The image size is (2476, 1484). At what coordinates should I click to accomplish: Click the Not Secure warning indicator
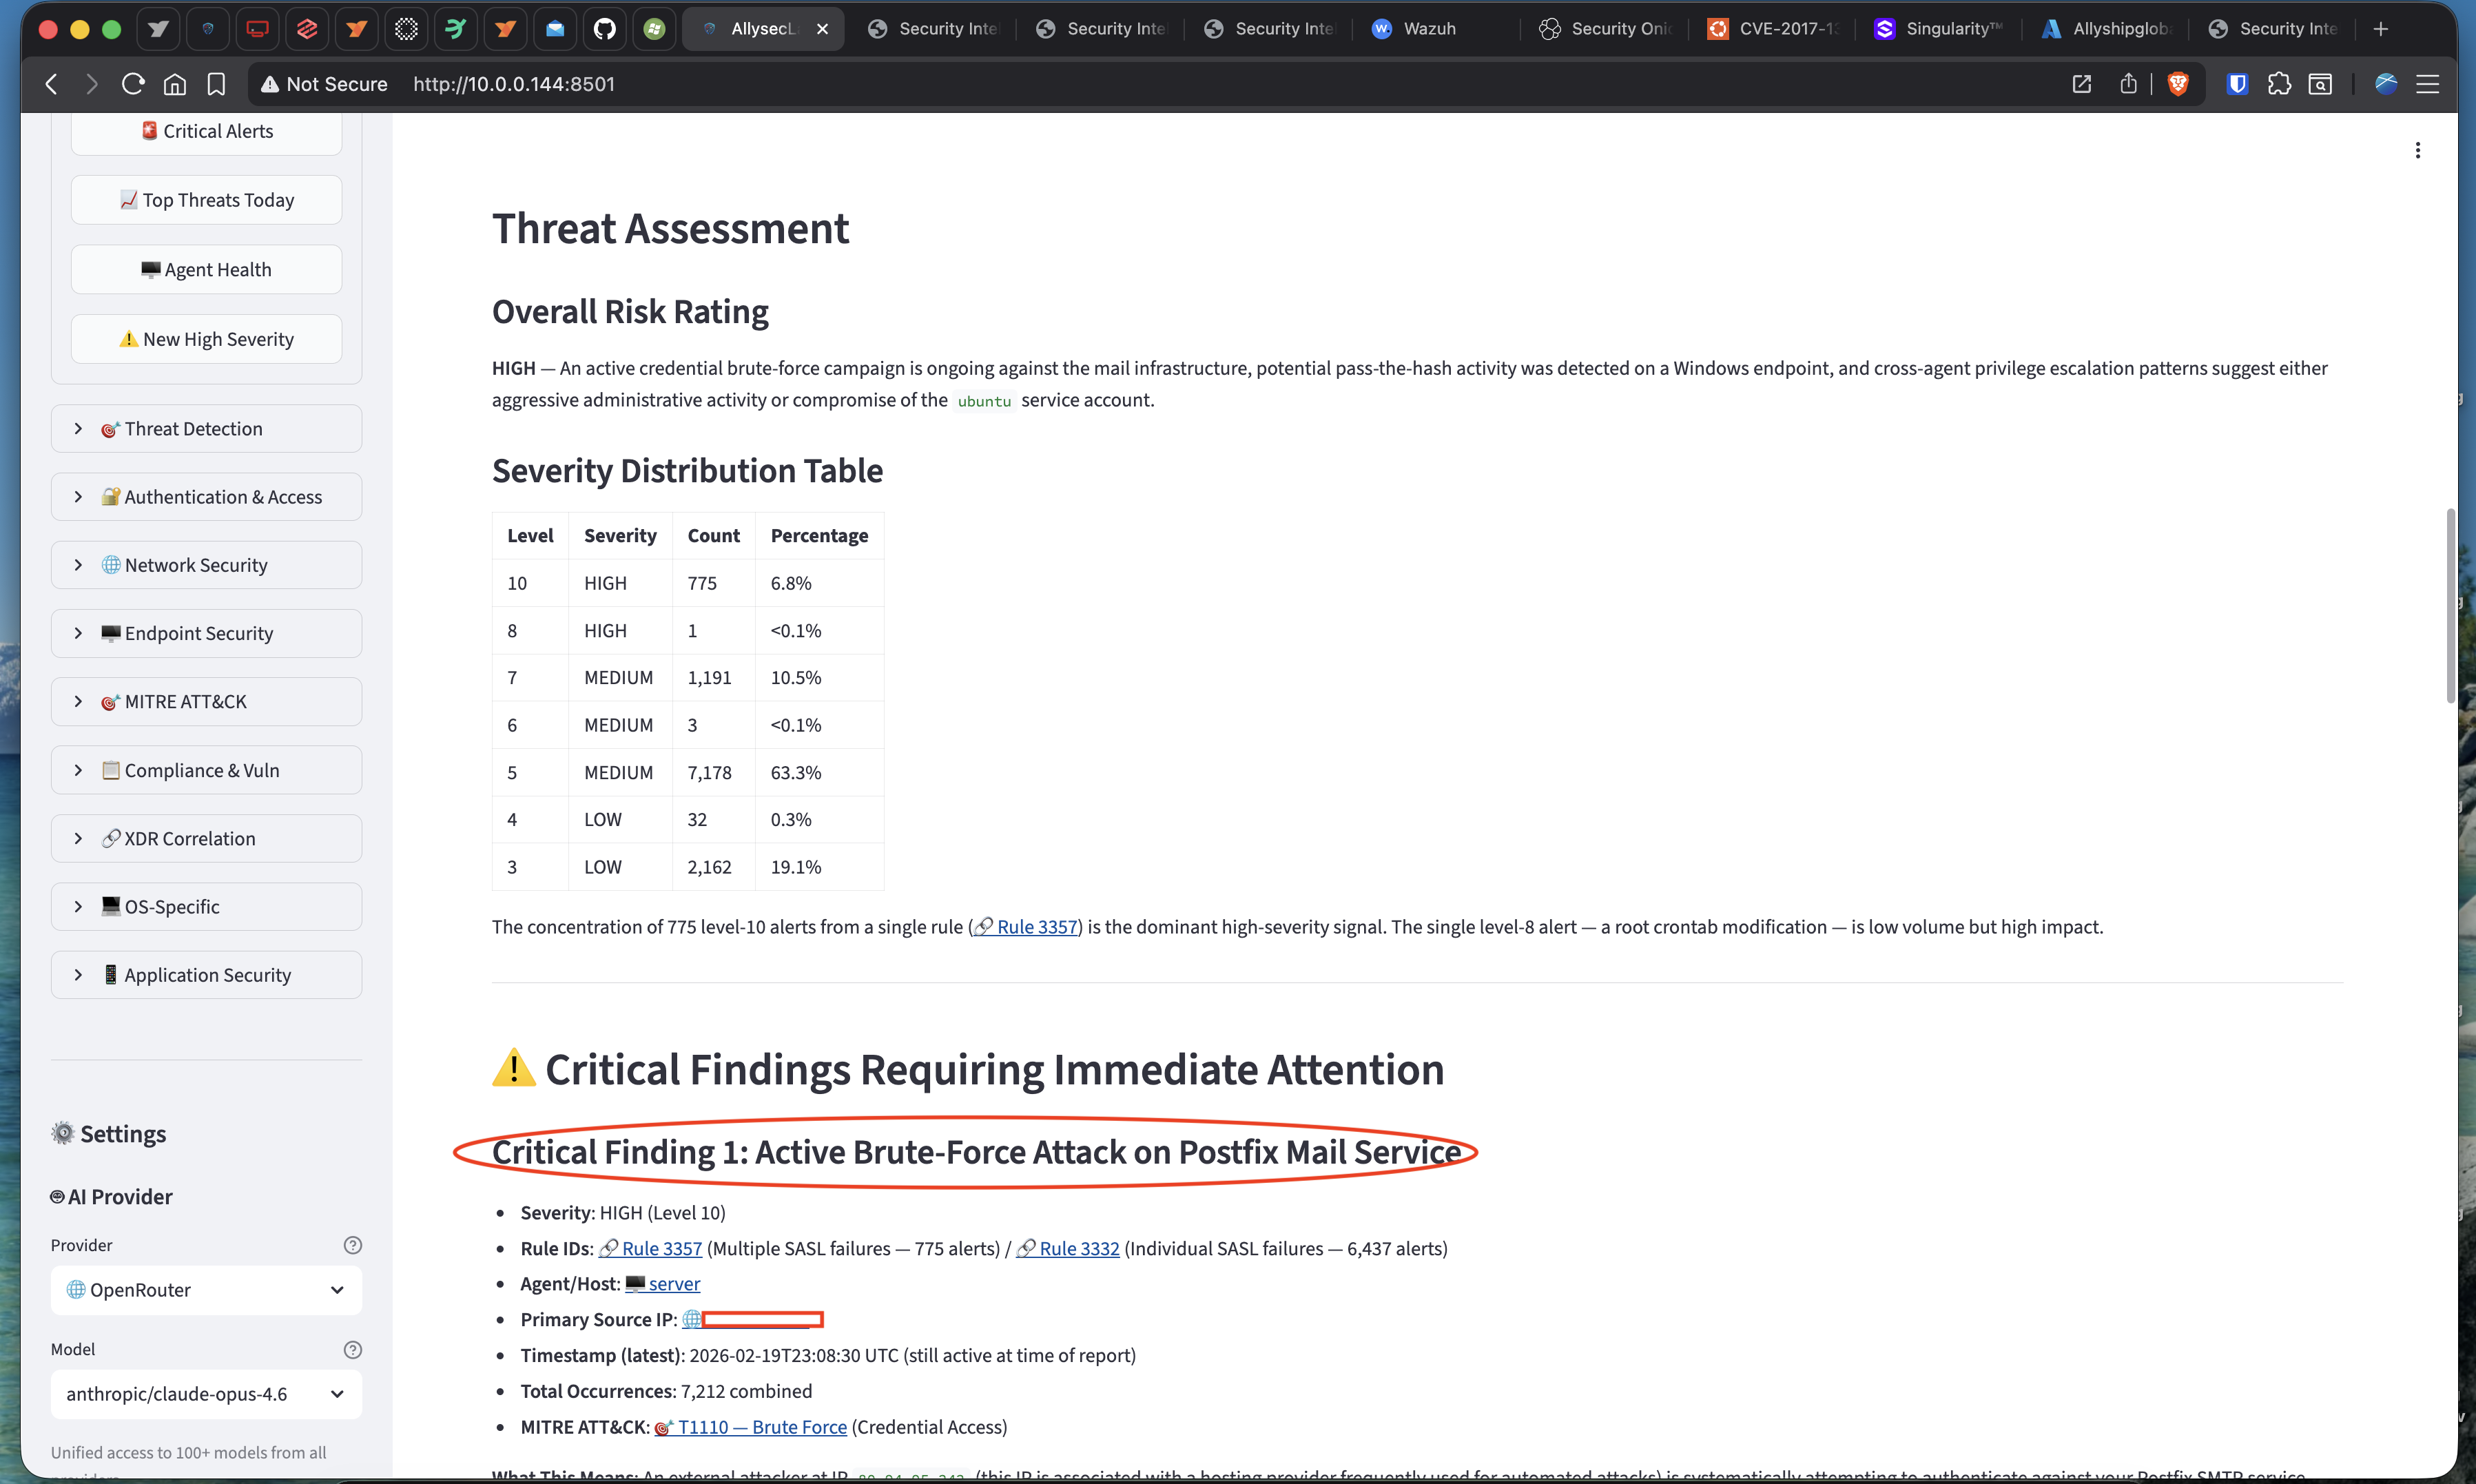(324, 84)
